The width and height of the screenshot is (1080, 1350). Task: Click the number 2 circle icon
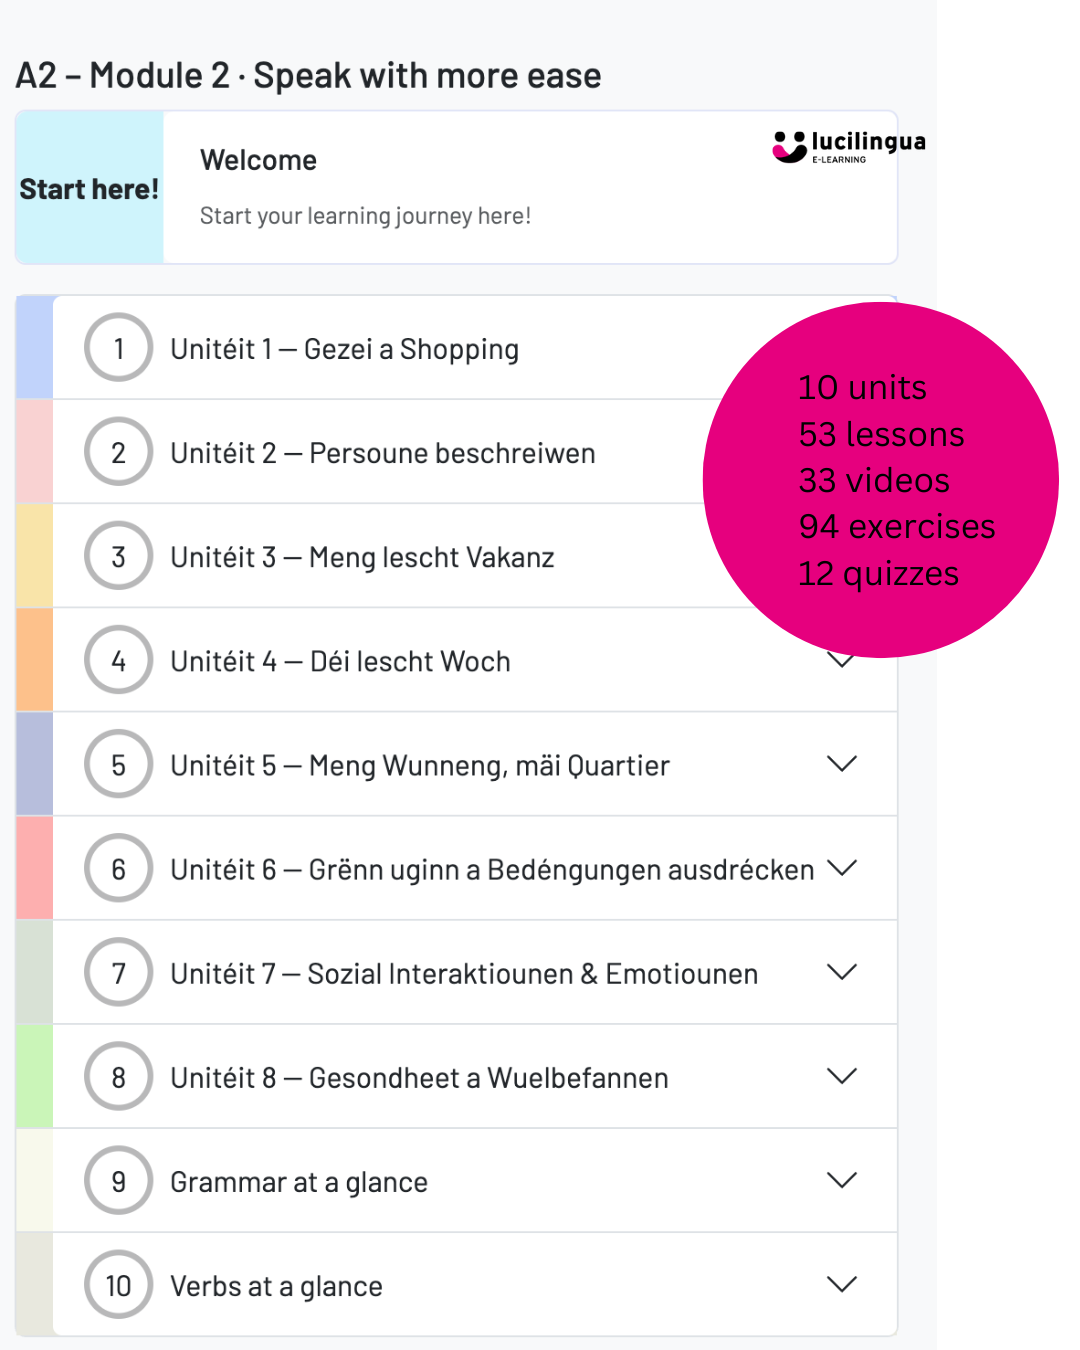point(119,453)
